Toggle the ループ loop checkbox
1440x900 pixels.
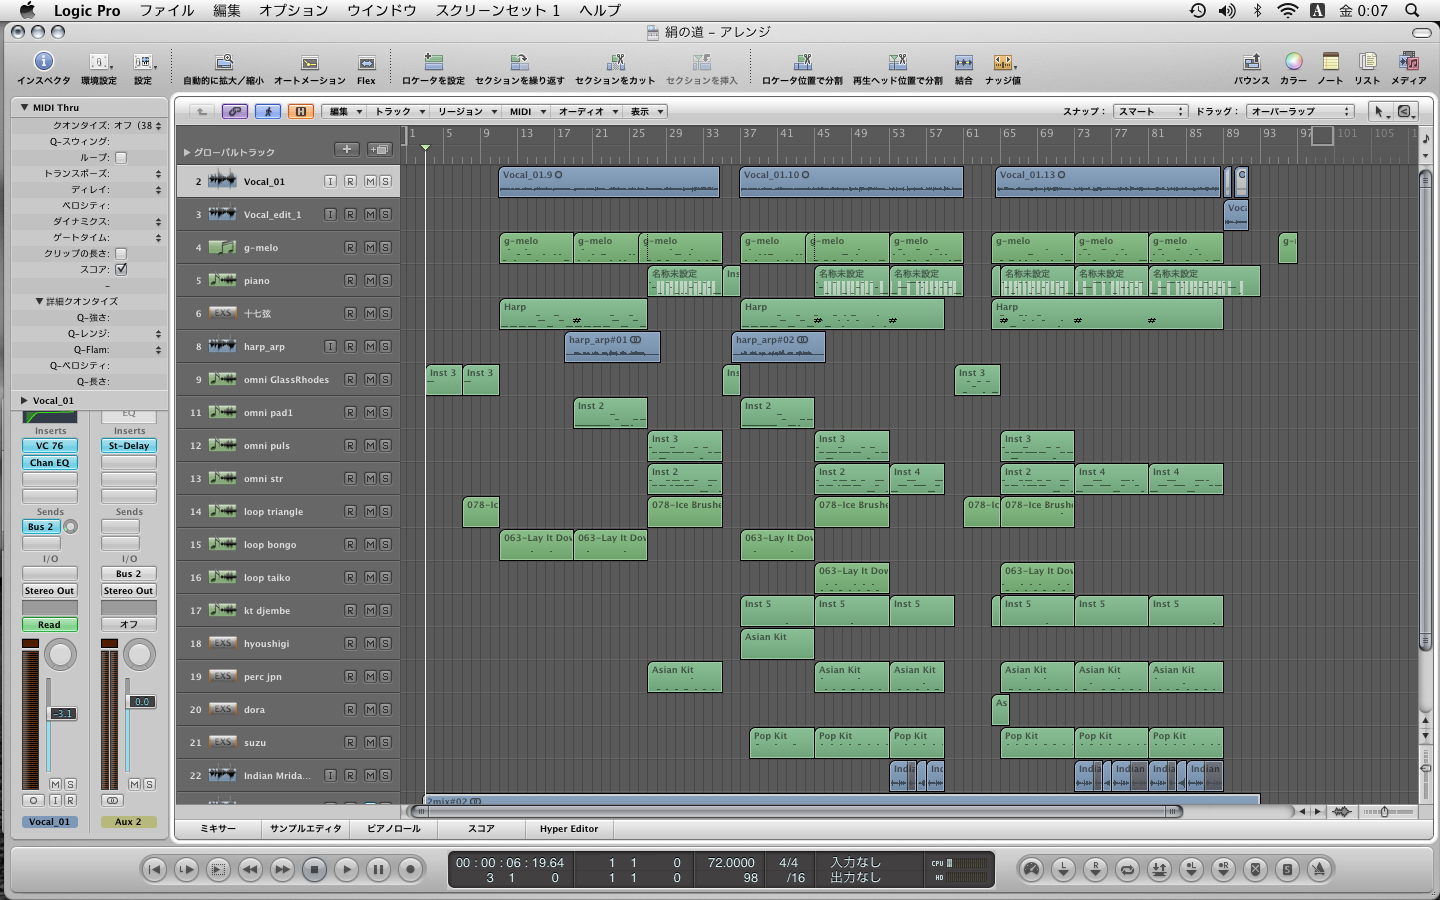pos(121,157)
